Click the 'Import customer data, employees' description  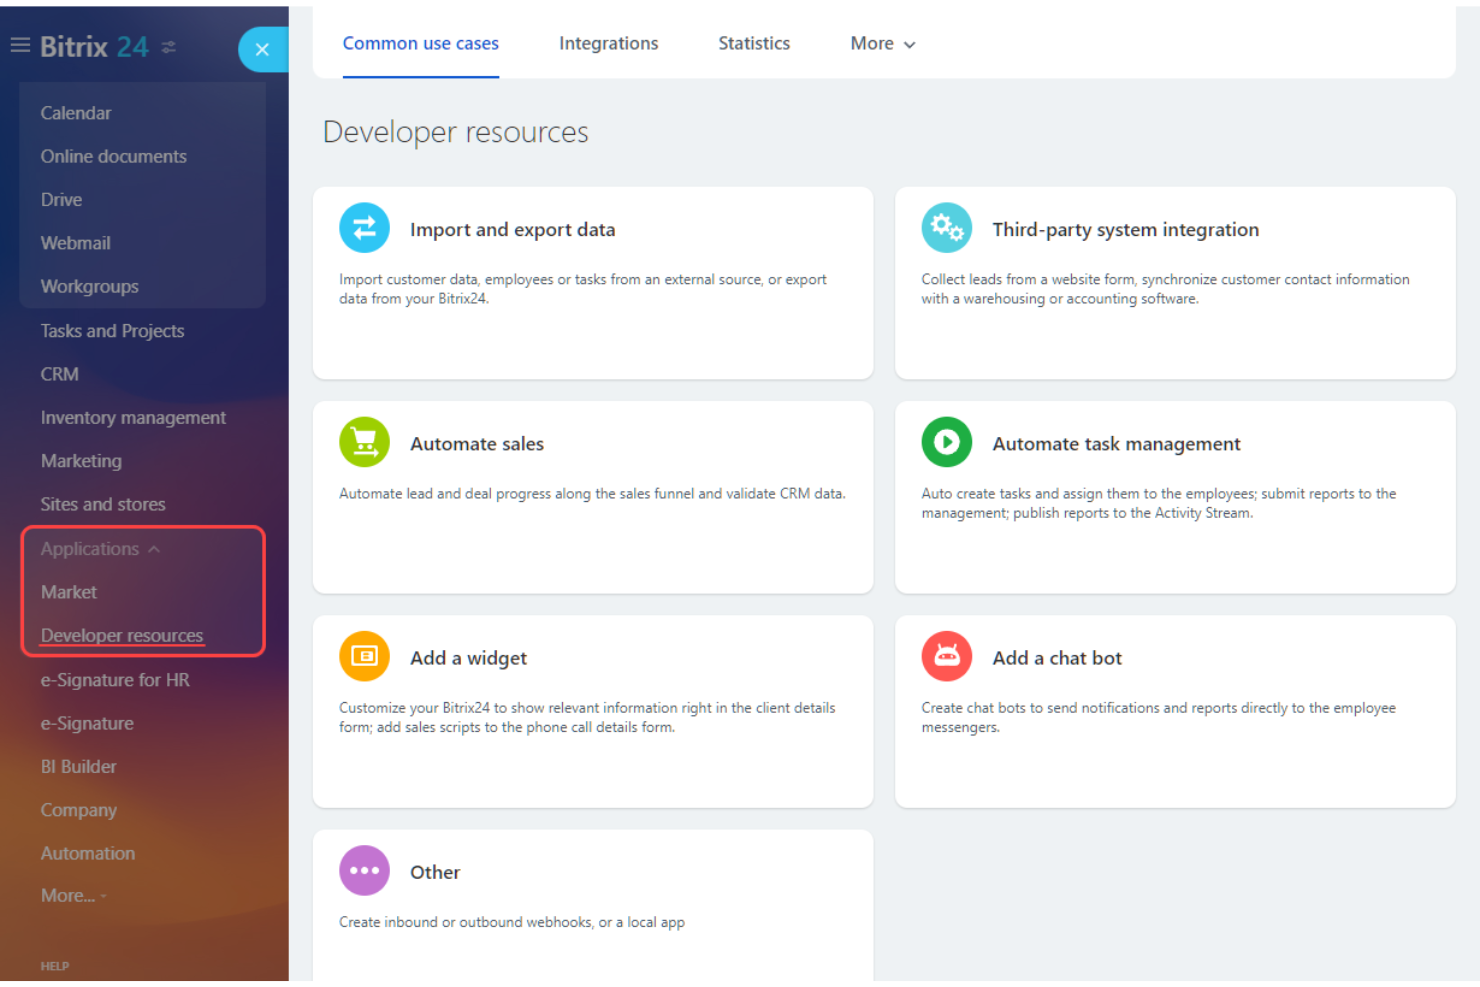(582, 289)
